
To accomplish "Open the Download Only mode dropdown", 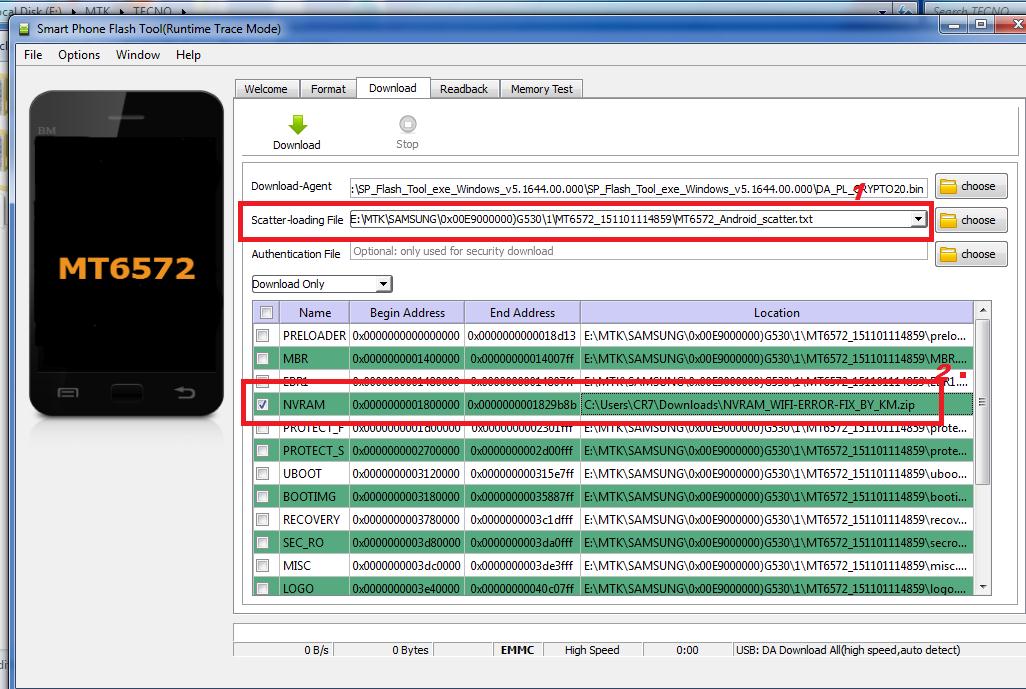I will coord(322,284).
